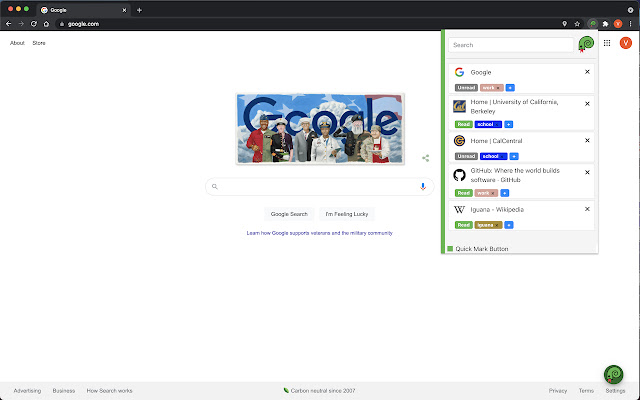Screen dimensions: 640x400
Task: Click the school tag on Berkeley entry
Action: [x=488, y=124]
